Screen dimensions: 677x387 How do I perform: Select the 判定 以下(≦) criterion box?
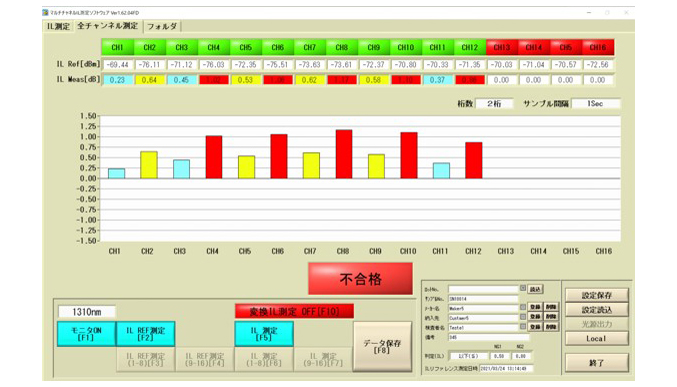point(468,356)
